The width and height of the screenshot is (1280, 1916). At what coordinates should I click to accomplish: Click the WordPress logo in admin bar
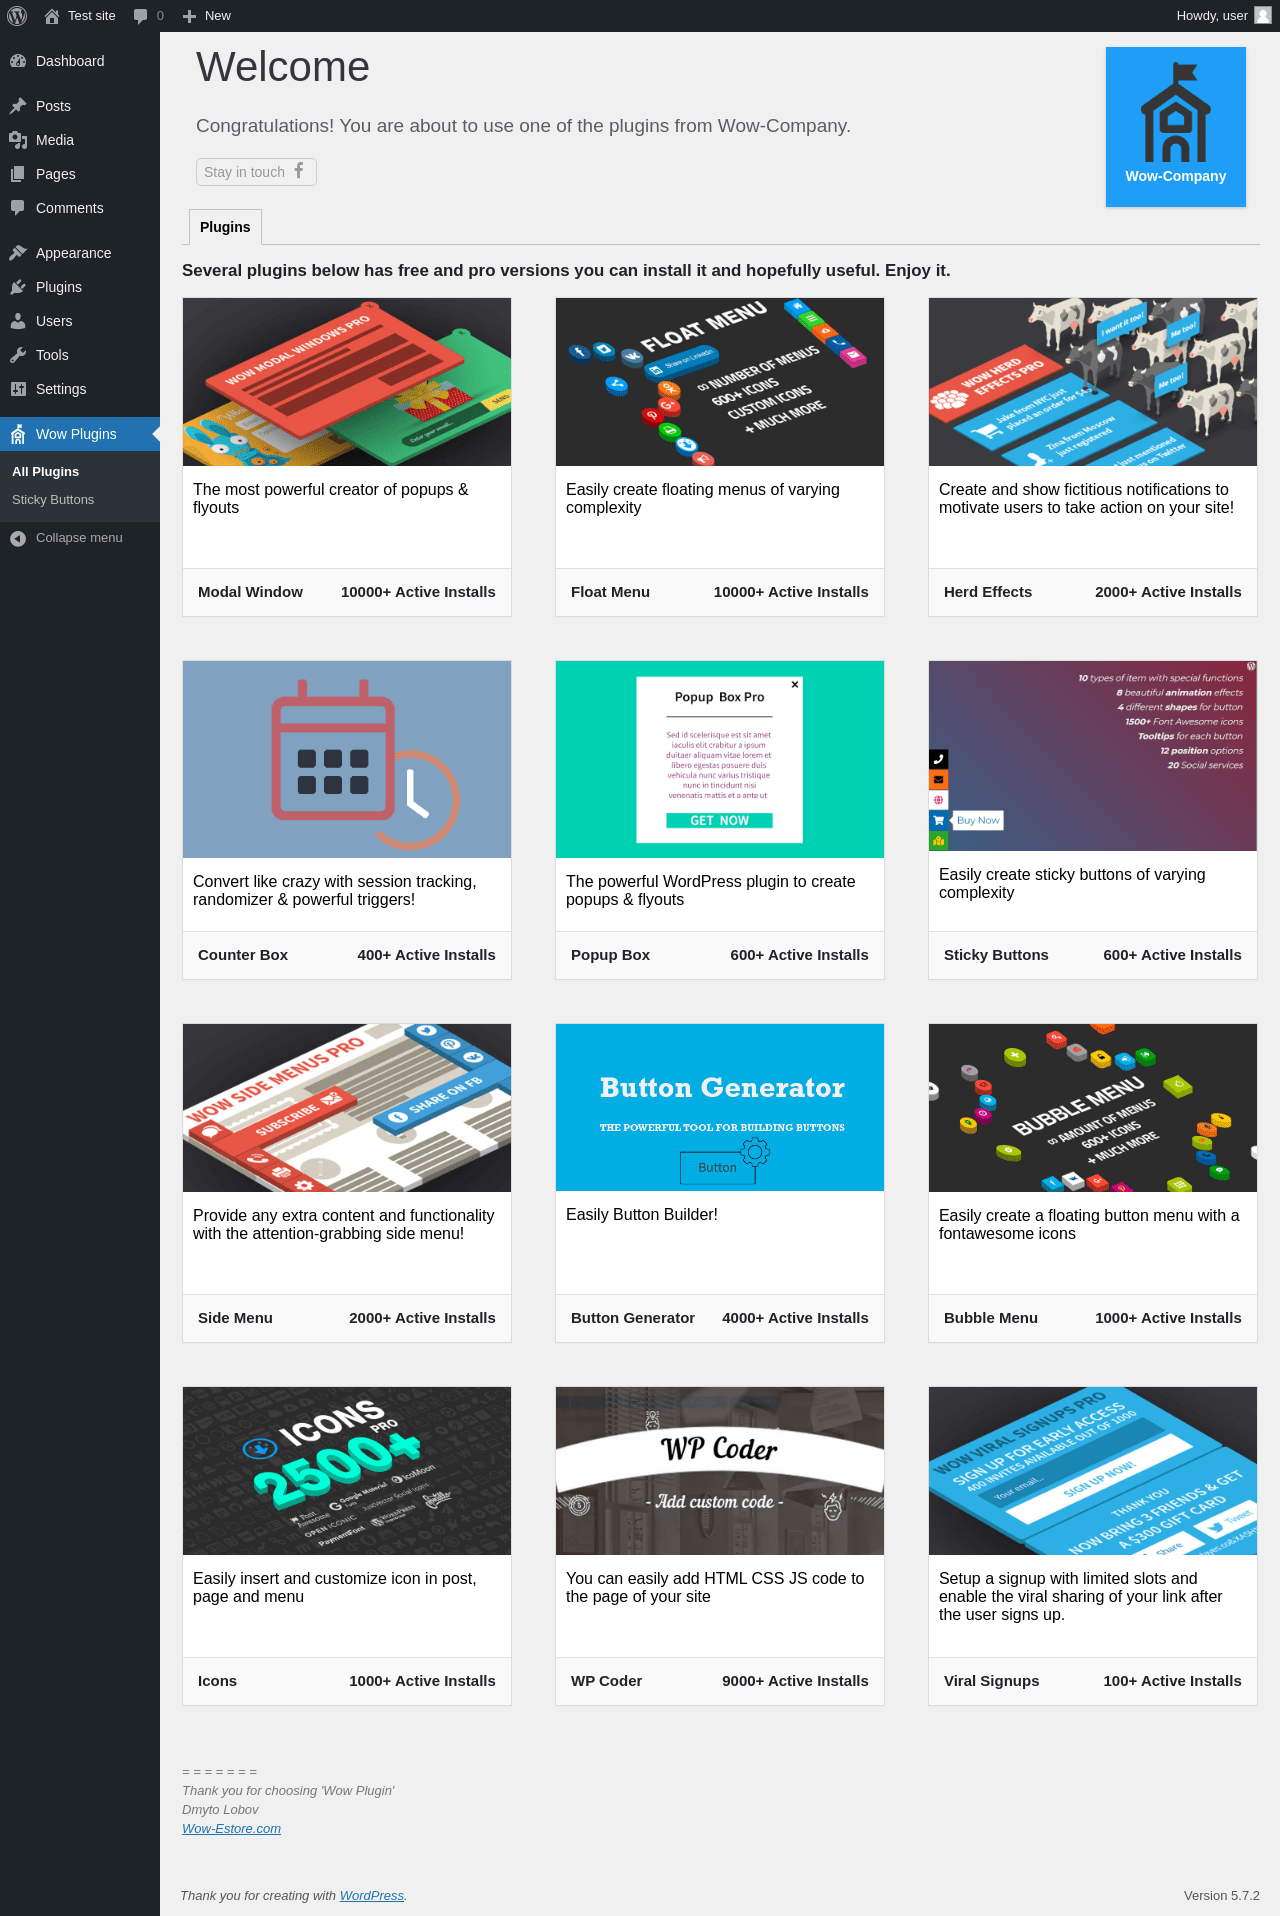coord(17,16)
